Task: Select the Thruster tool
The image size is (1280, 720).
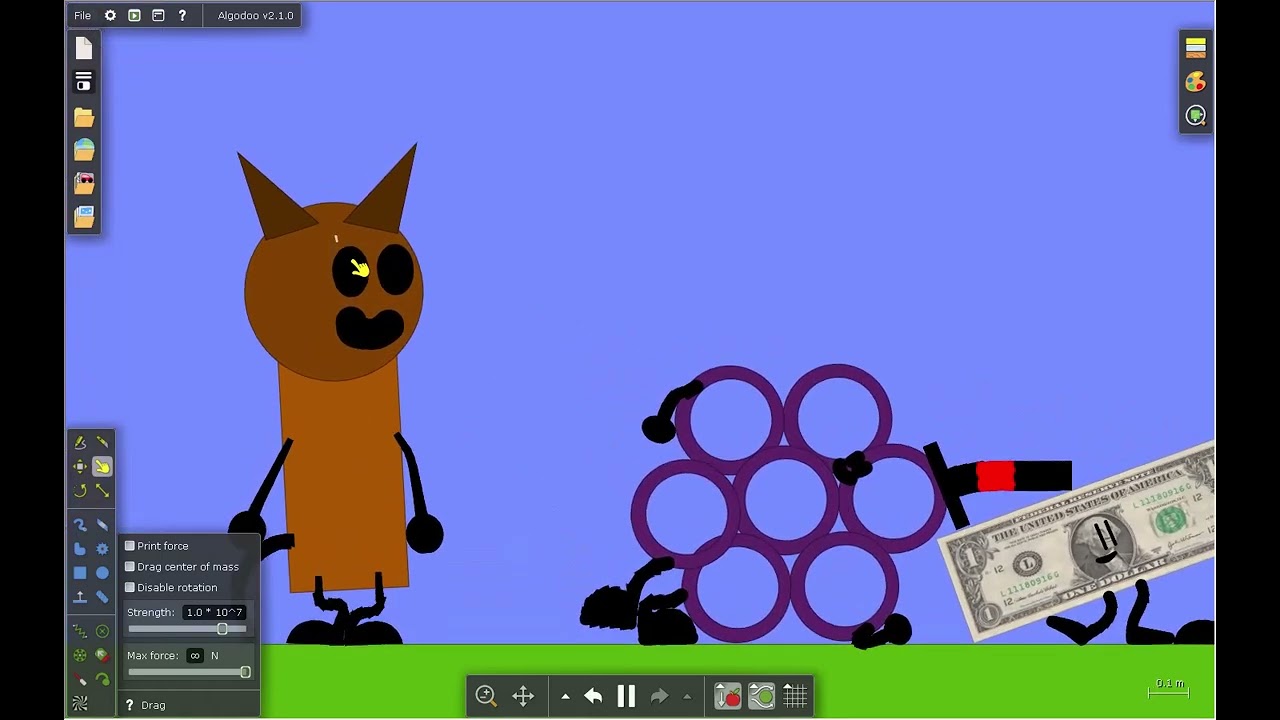Action: click(x=102, y=655)
